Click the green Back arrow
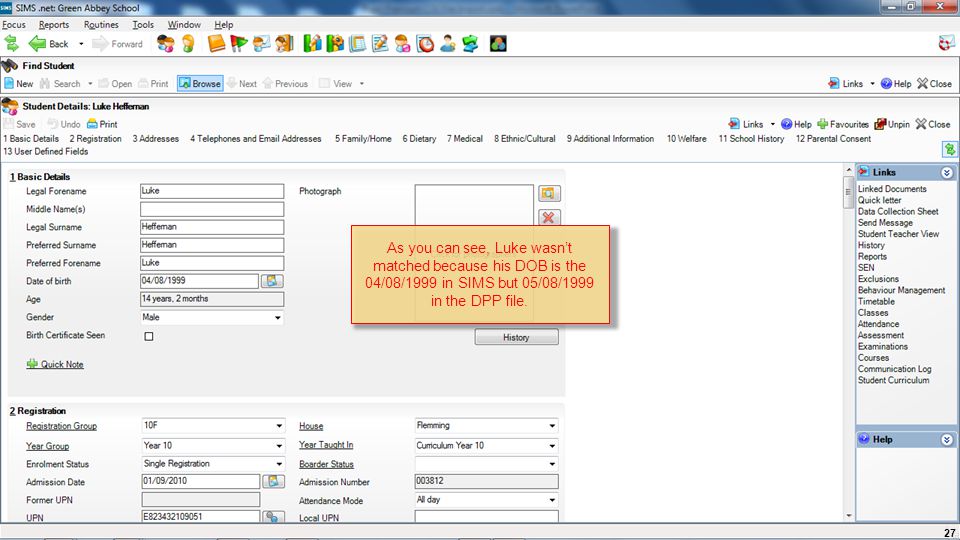This screenshot has height=540, width=960. 37,43
